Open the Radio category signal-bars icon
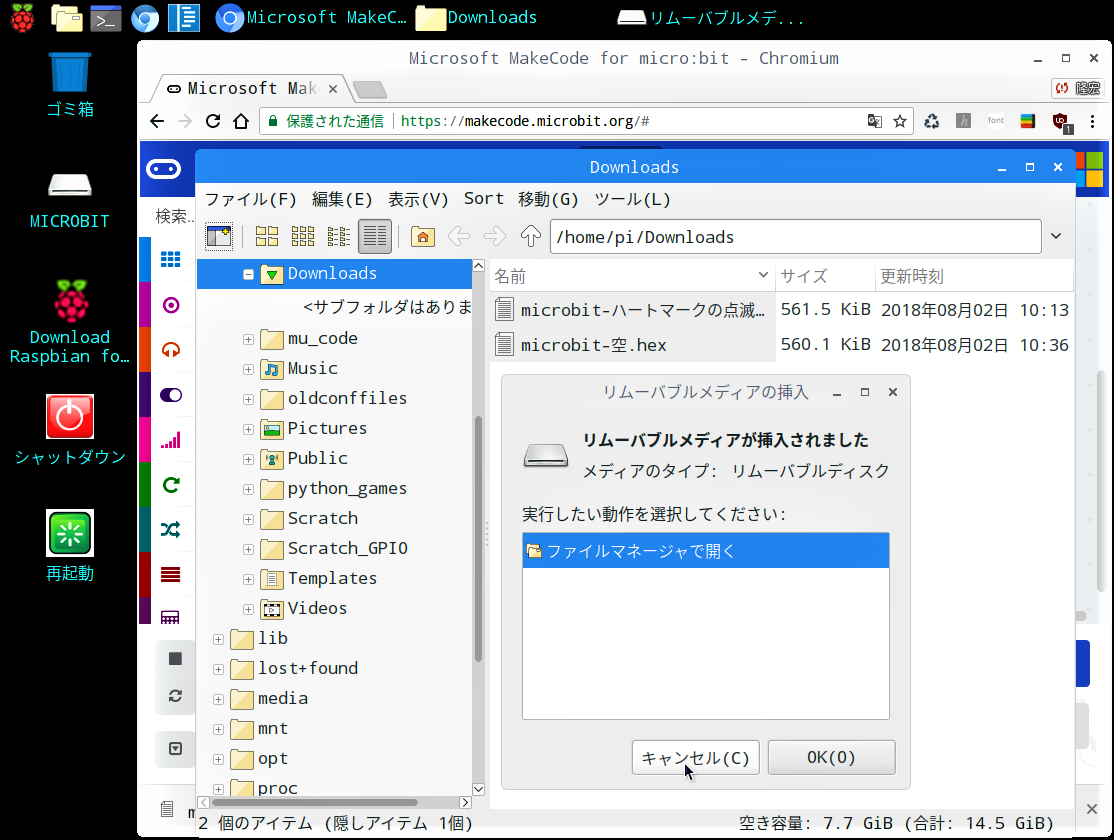 pos(171,440)
